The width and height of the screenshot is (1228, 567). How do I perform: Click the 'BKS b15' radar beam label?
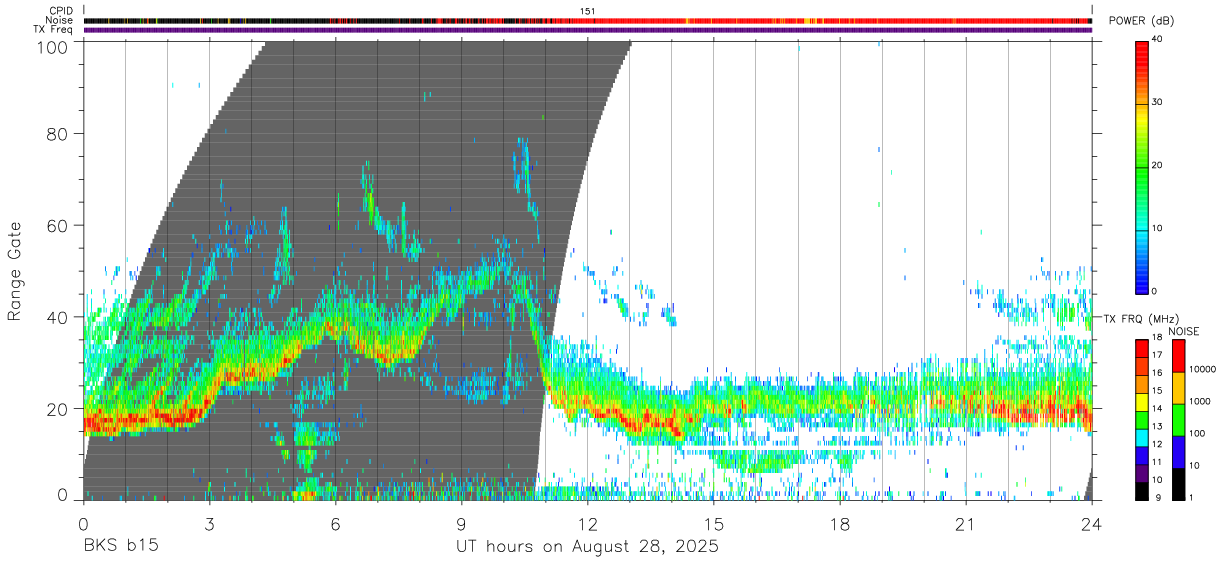[x=120, y=547]
